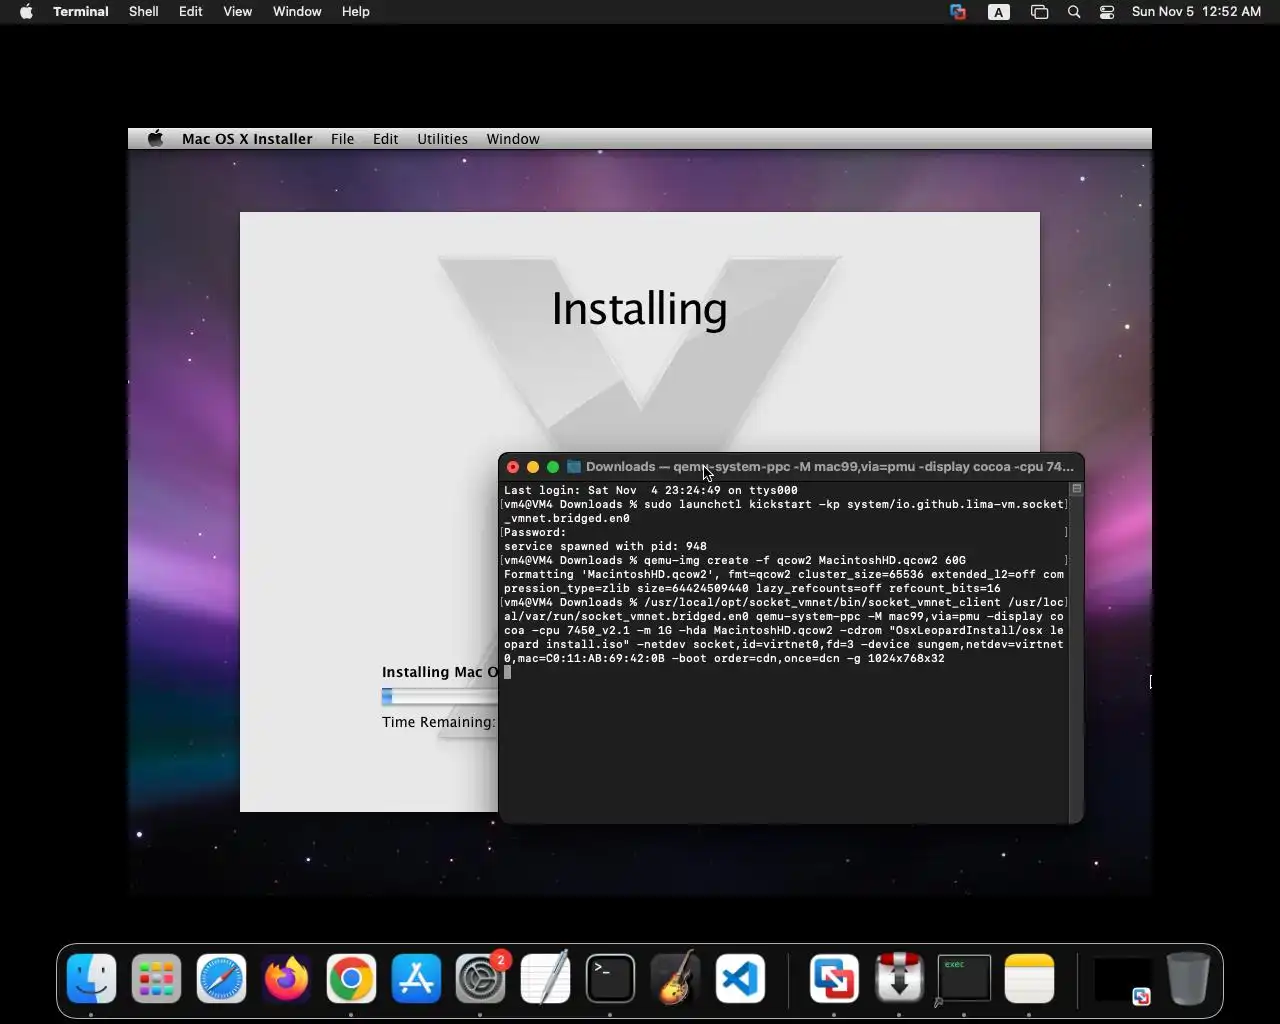Image resolution: width=1280 pixels, height=1024 pixels.
Task: Close the Terminal window
Action: [513, 467]
